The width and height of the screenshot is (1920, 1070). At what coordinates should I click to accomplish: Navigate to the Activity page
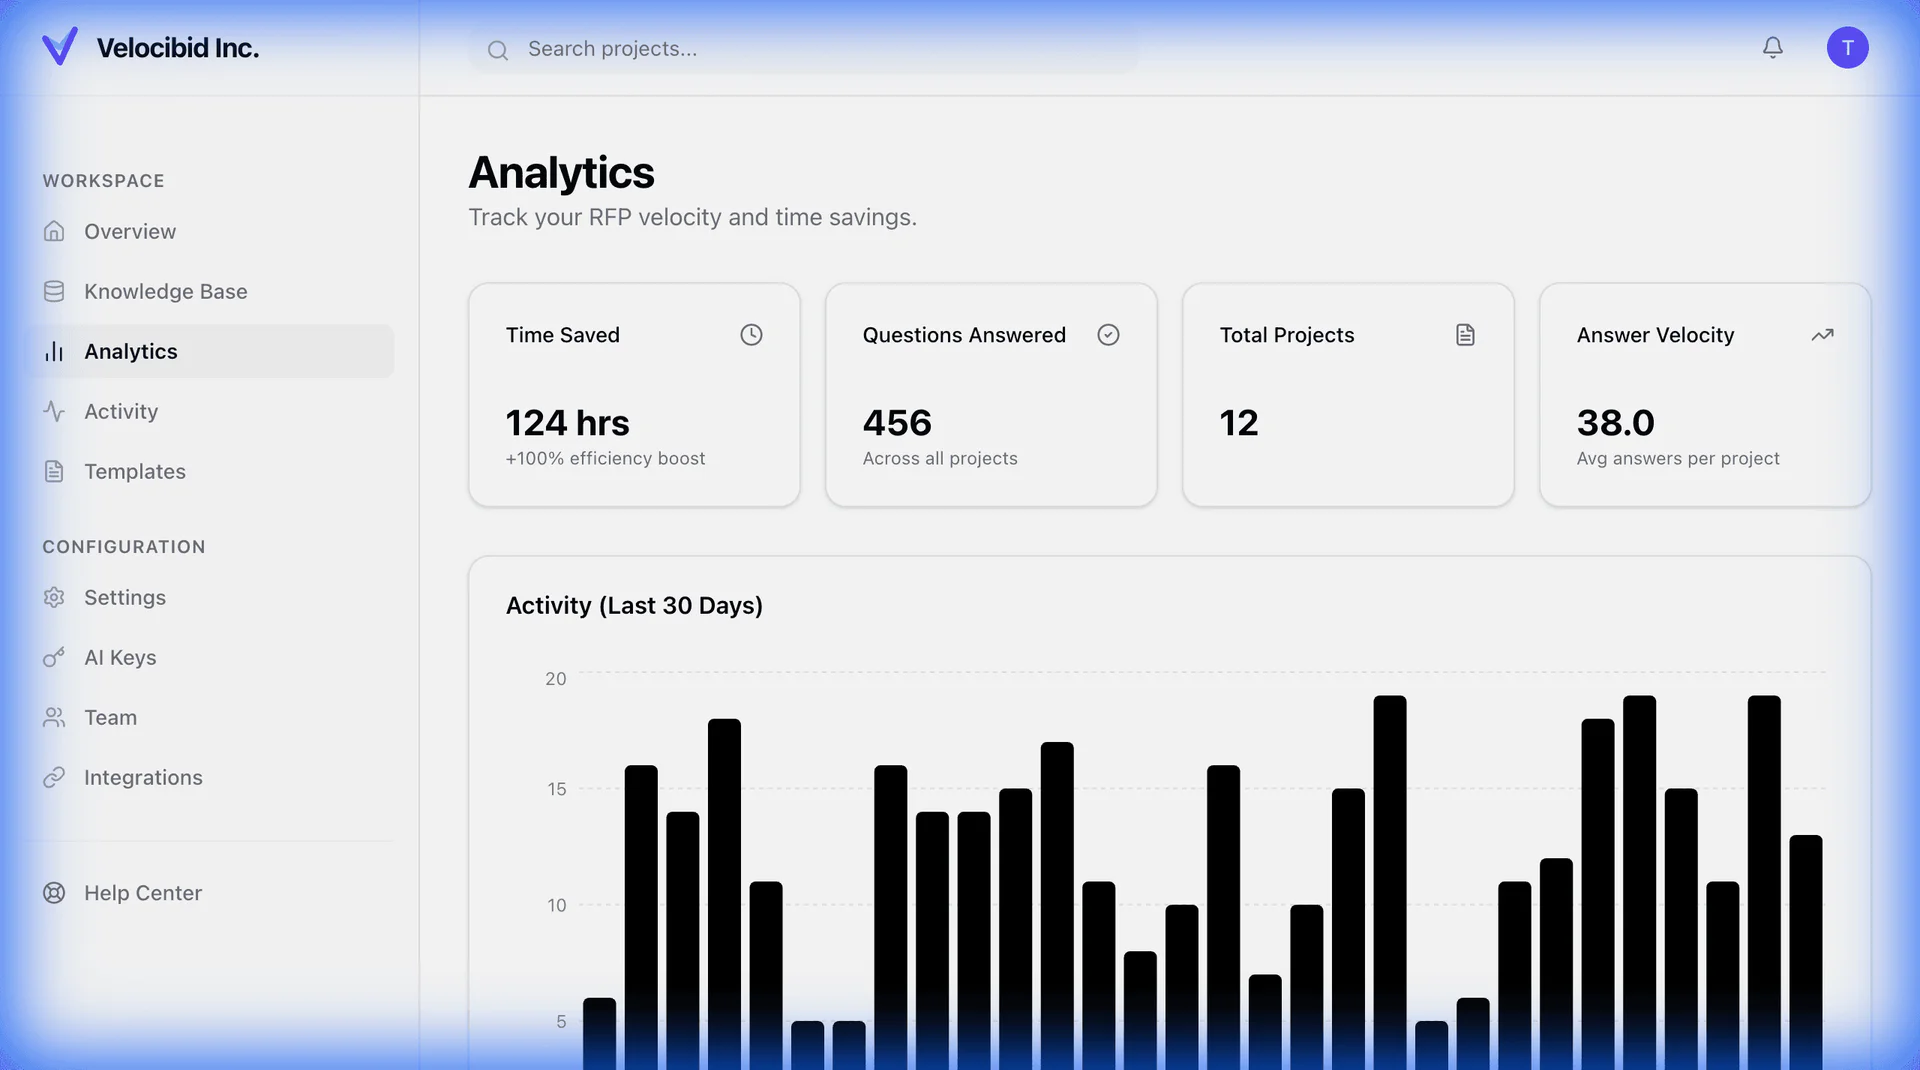pyautogui.click(x=121, y=411)
